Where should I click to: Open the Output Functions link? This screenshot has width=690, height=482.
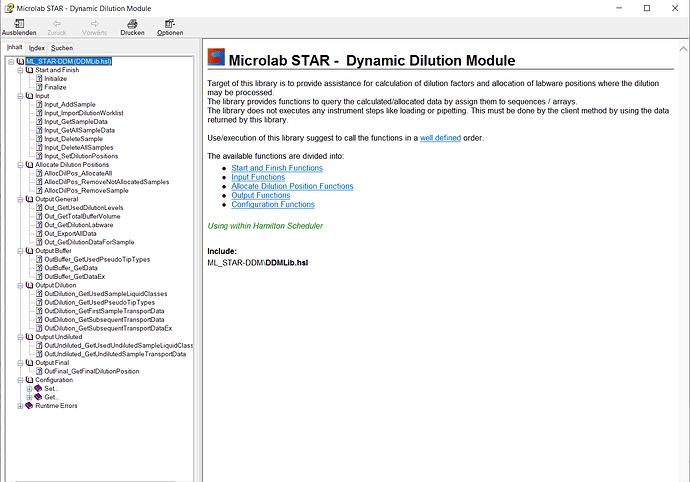(261, 195)
